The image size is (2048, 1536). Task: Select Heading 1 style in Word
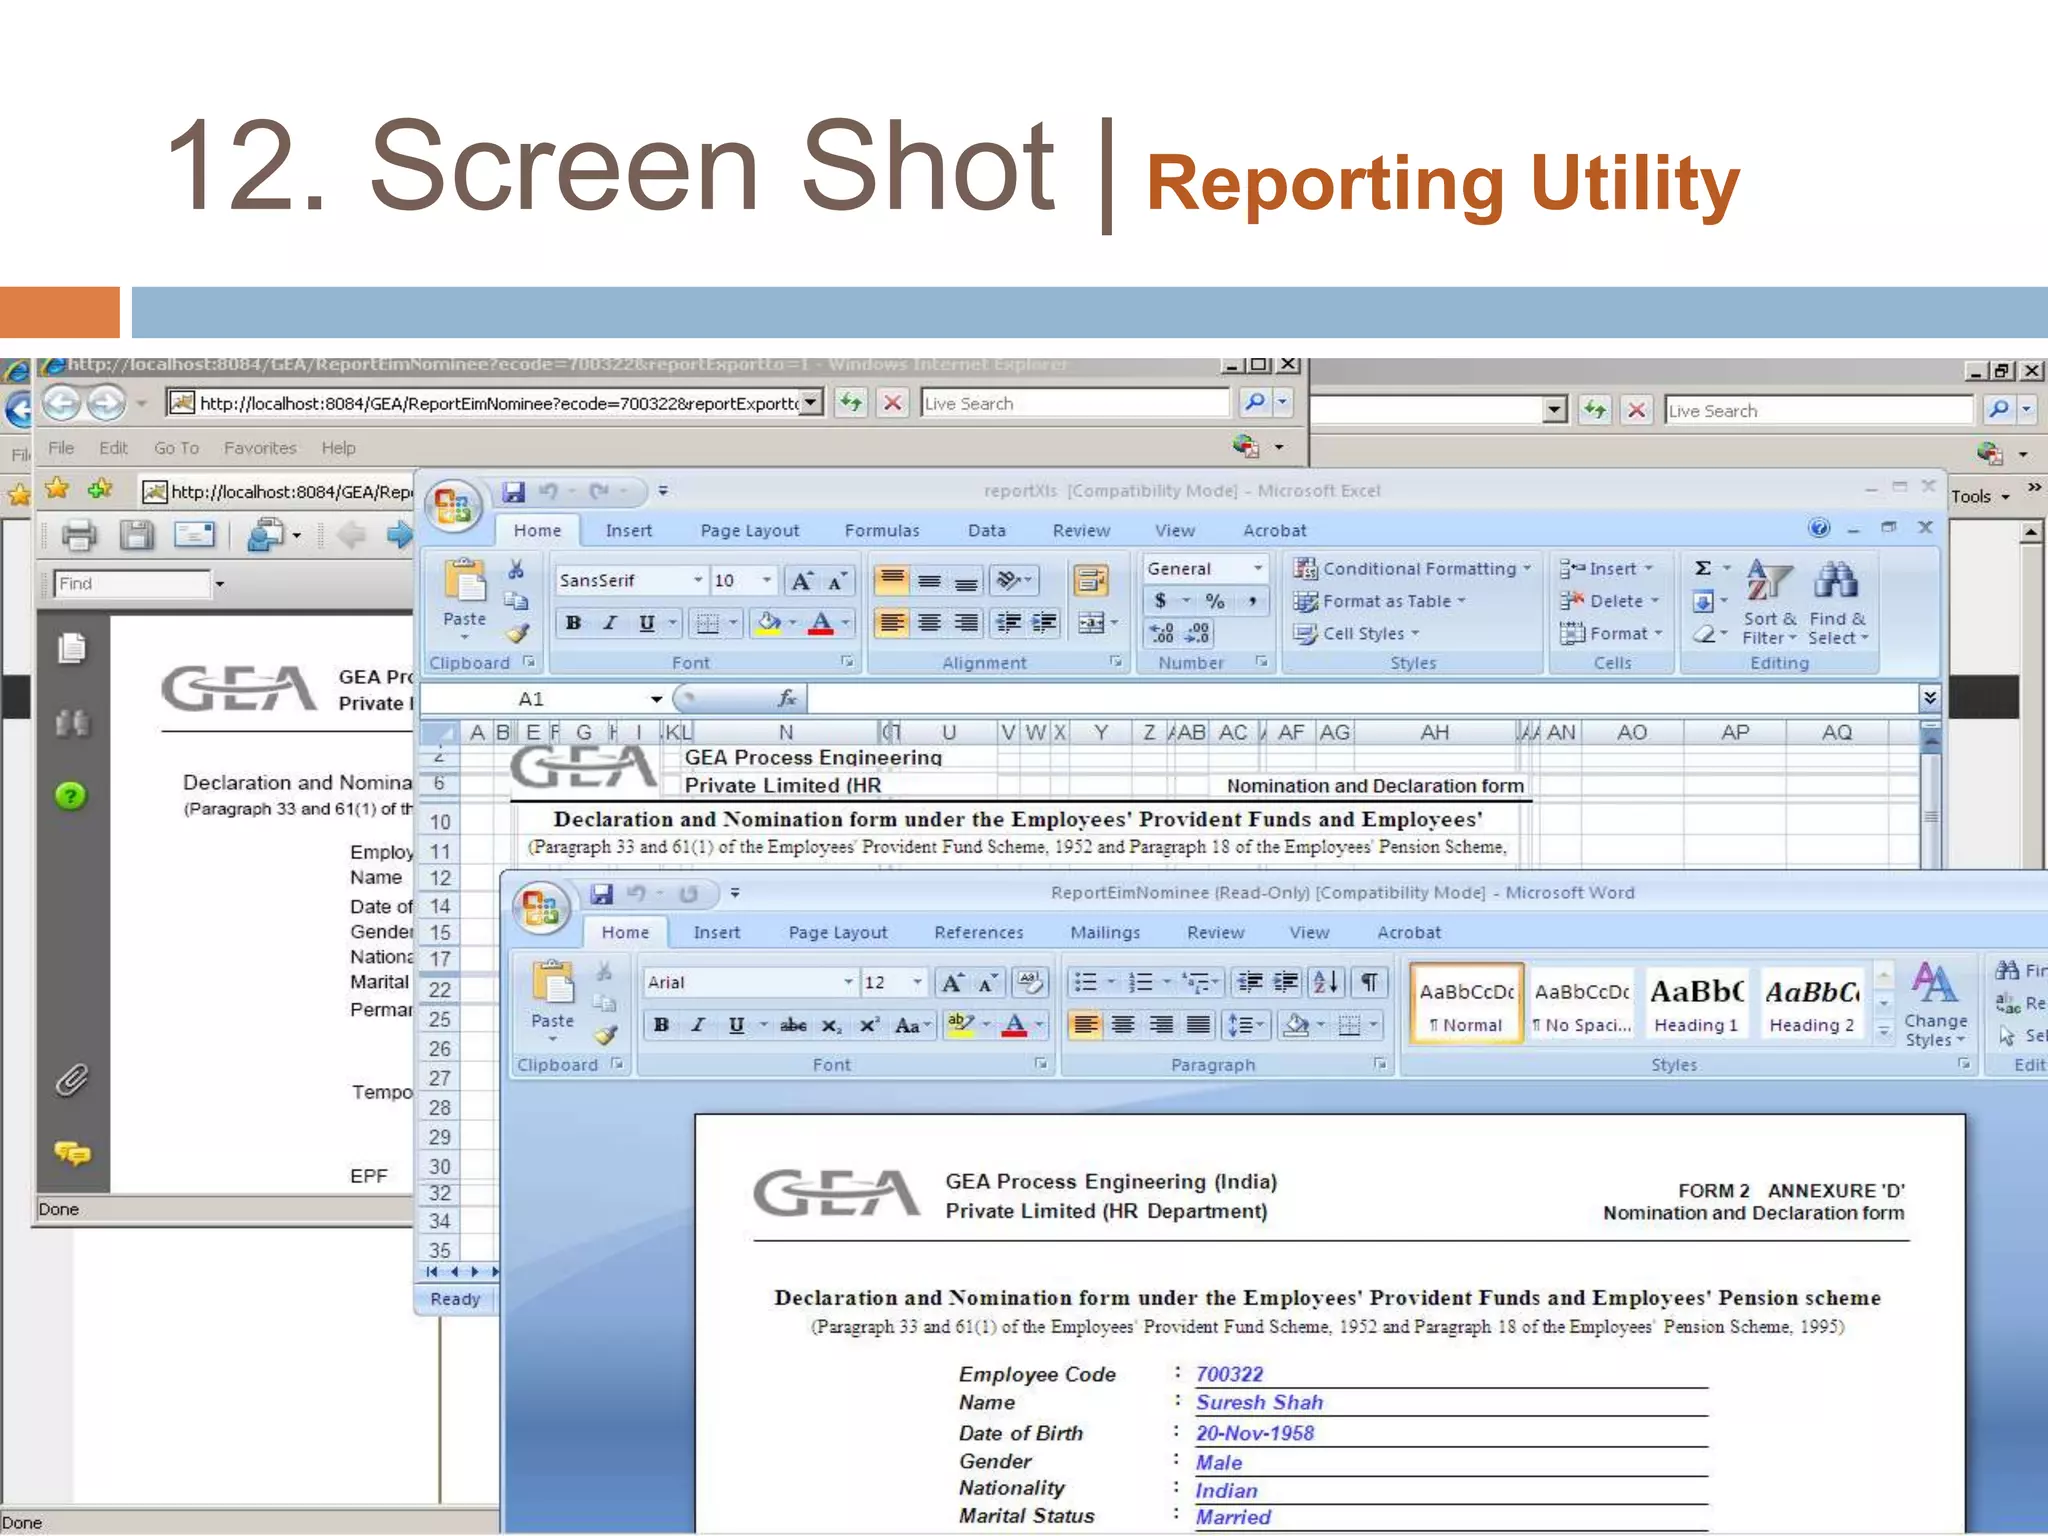click(1696, 1004)
